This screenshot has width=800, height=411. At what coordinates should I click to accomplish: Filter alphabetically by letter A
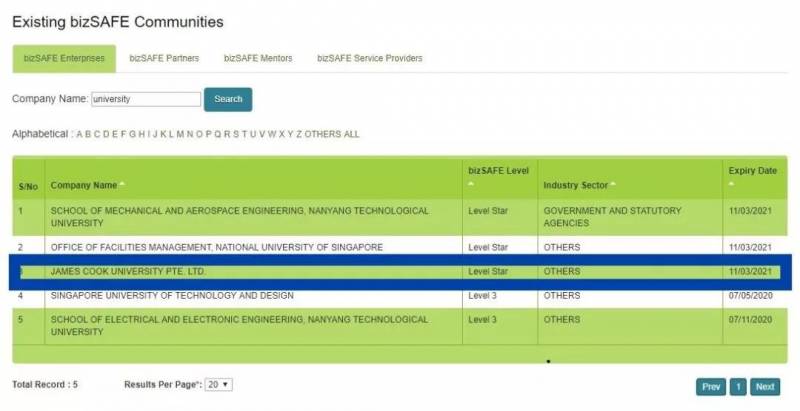(x=80, y=134)
